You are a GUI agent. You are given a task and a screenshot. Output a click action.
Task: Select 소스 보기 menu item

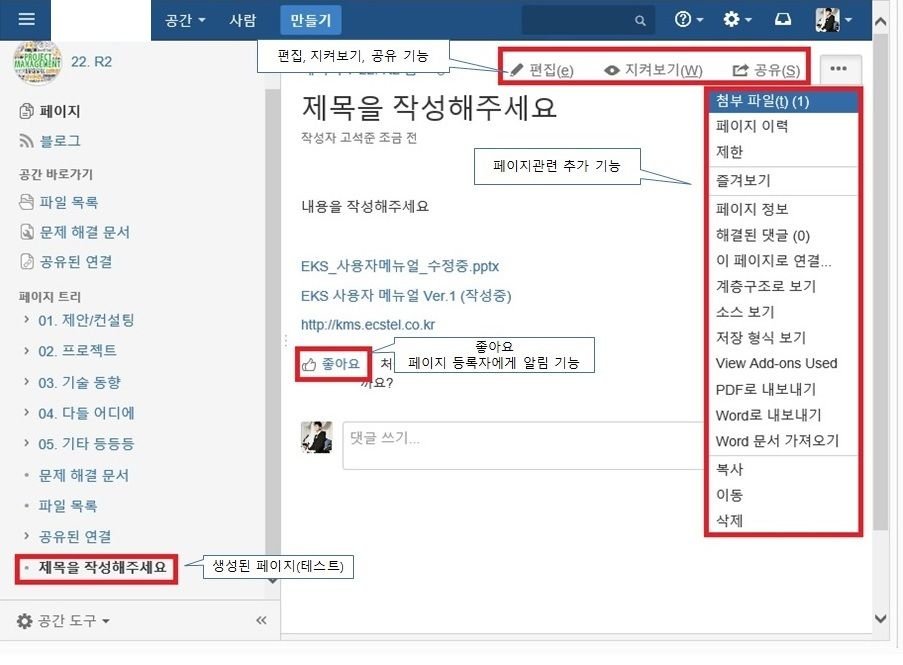click(783, 312)
